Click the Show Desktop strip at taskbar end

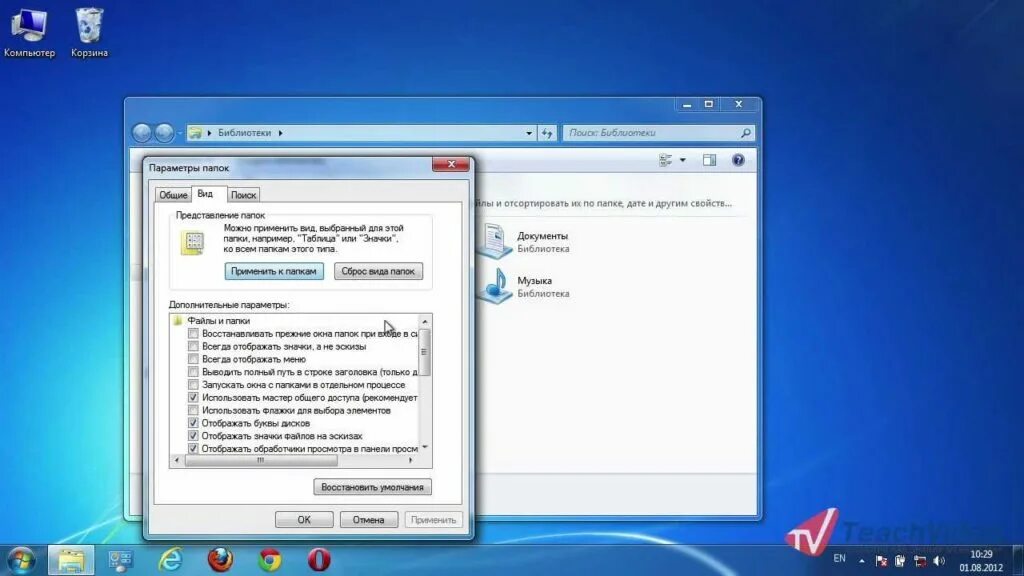(x=1018, y=560)
